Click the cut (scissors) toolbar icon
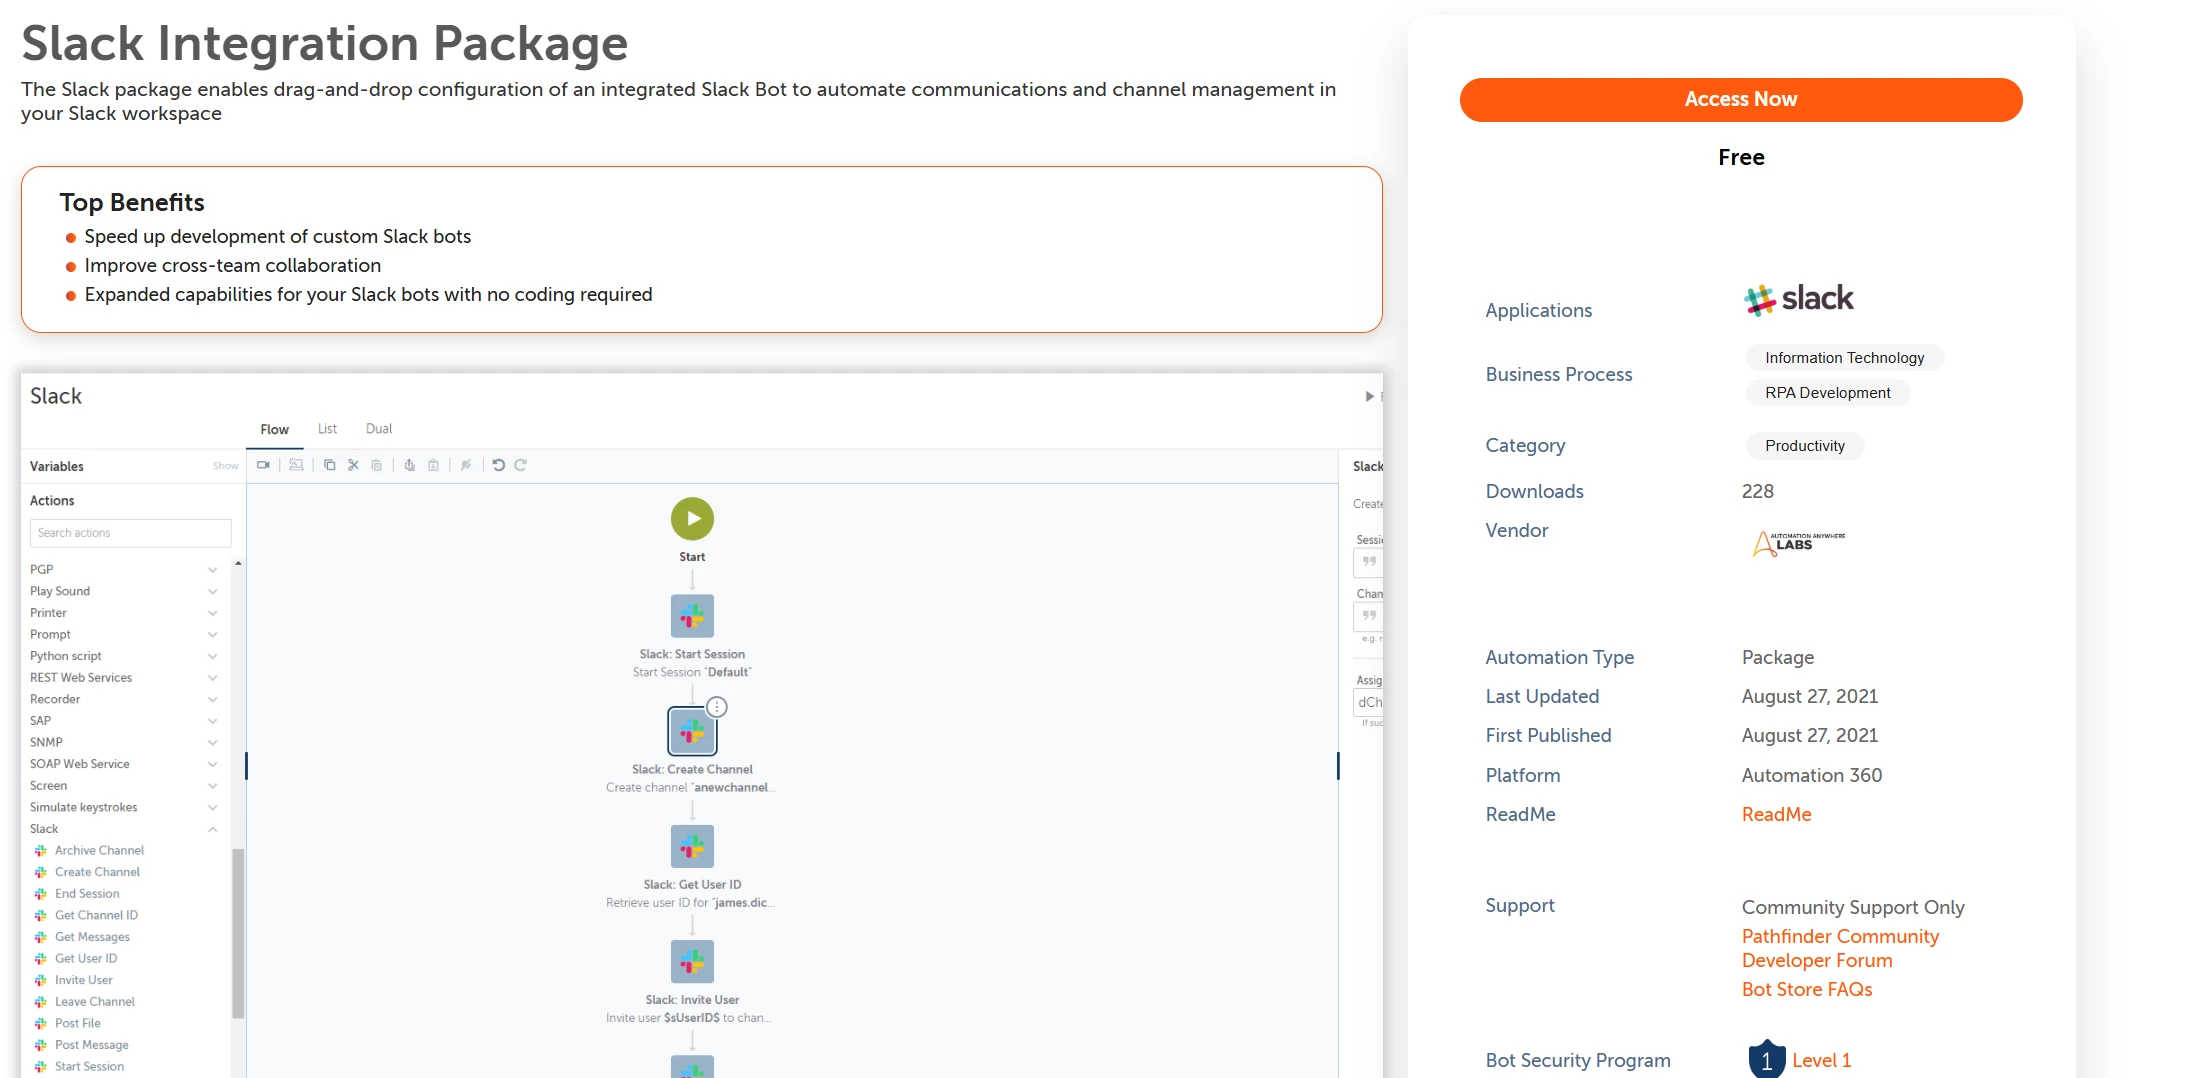This screenshot has width=2206, height=1078. pyautogui.click(x=353, y=465)
